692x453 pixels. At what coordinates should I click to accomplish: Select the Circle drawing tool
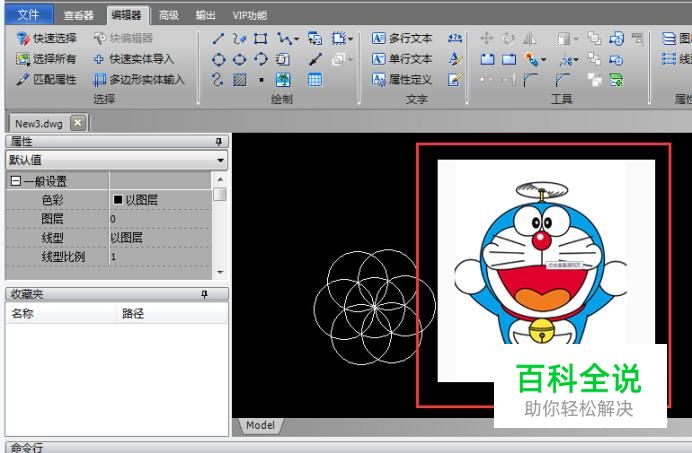pos(218,59)
